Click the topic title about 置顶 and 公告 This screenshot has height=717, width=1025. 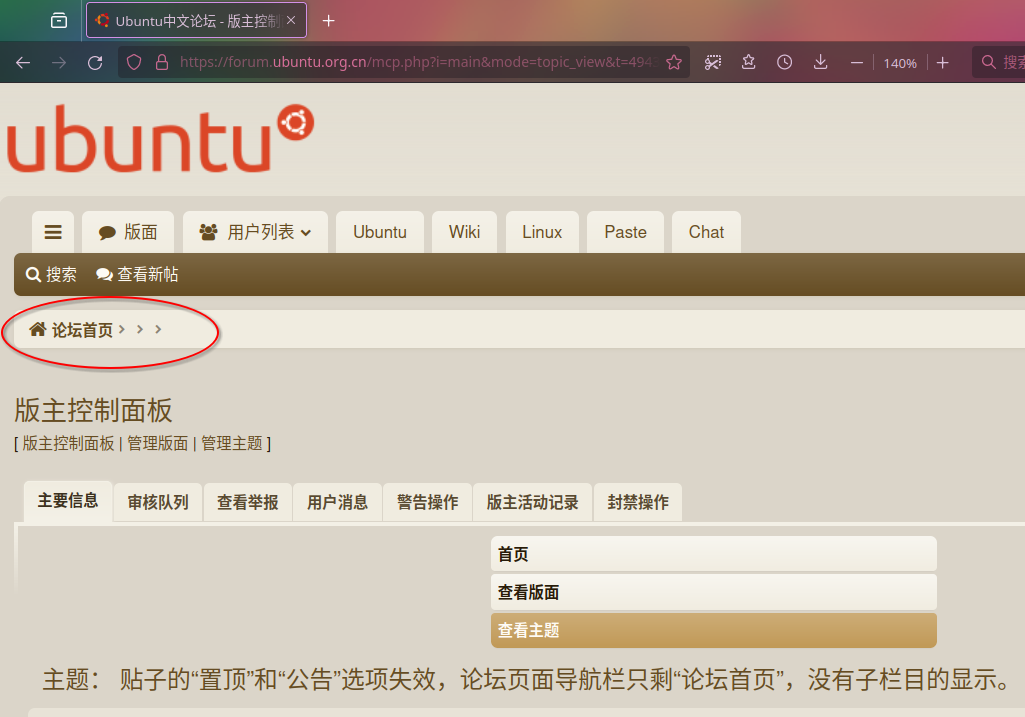[566, 680]
